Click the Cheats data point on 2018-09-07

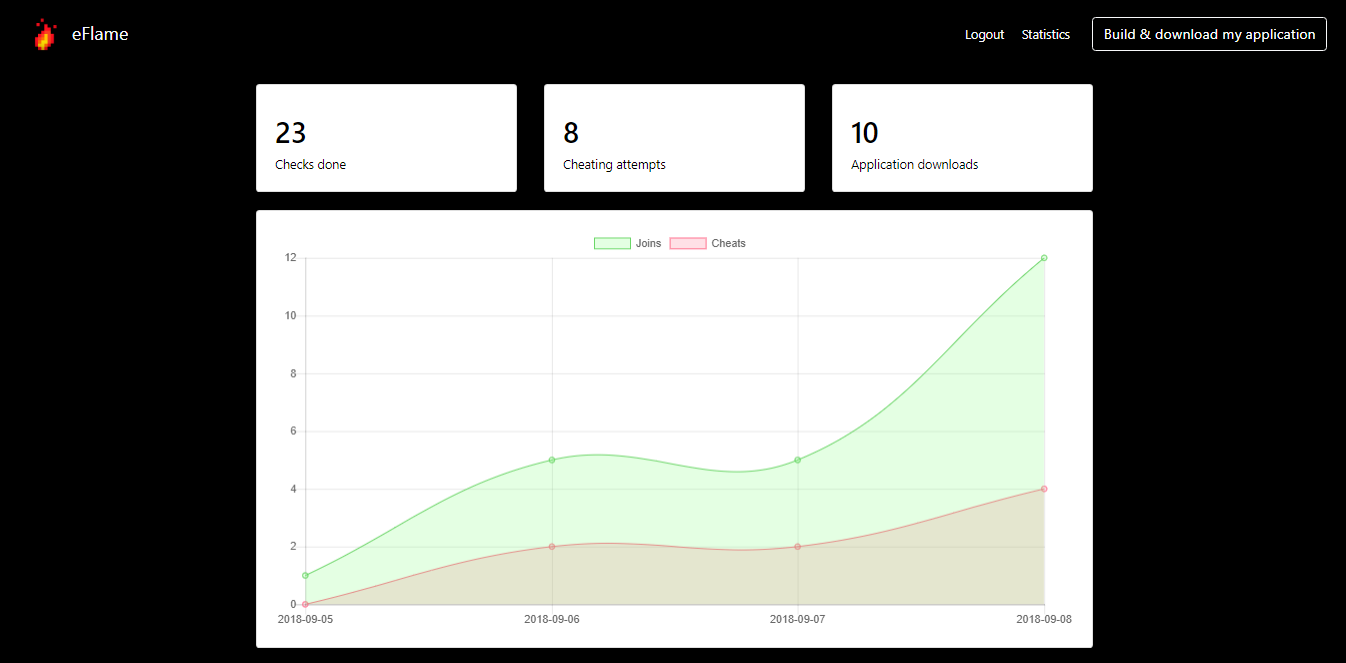pyautogui.click(x=798, y=547)
